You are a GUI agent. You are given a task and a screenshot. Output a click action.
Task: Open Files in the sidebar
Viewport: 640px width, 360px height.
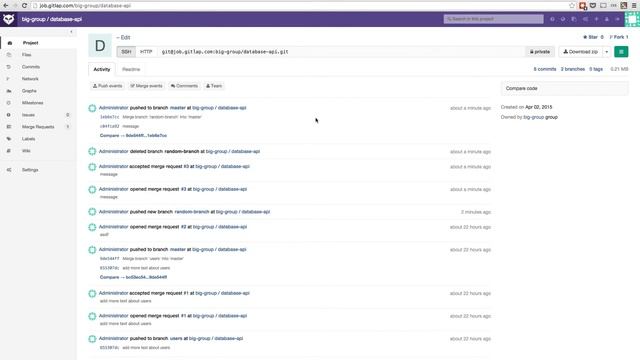27,55
